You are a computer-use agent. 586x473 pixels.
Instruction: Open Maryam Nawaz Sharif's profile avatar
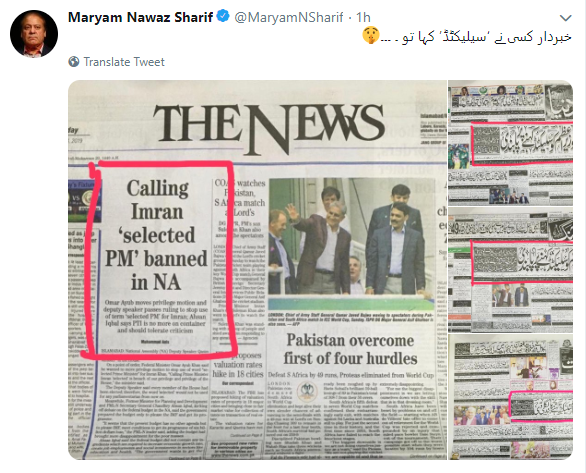tap(34, 34)
